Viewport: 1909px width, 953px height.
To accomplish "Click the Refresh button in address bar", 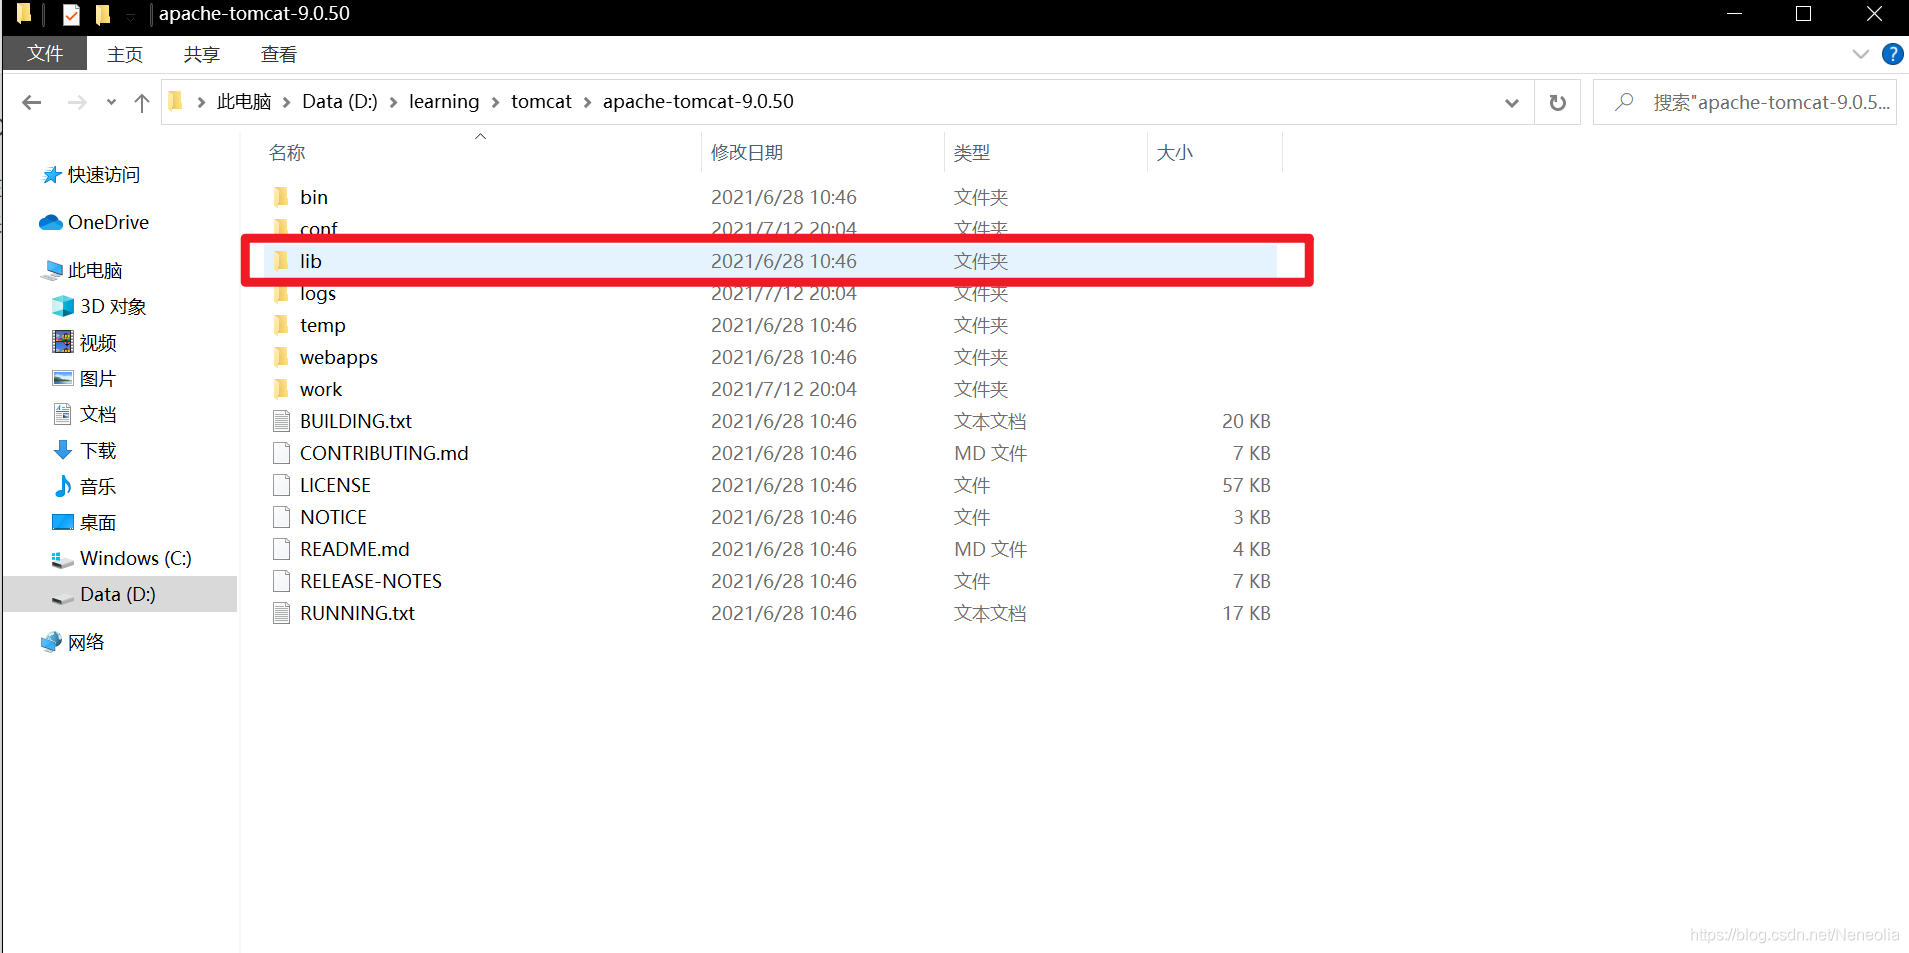I will pos(1557,102).
